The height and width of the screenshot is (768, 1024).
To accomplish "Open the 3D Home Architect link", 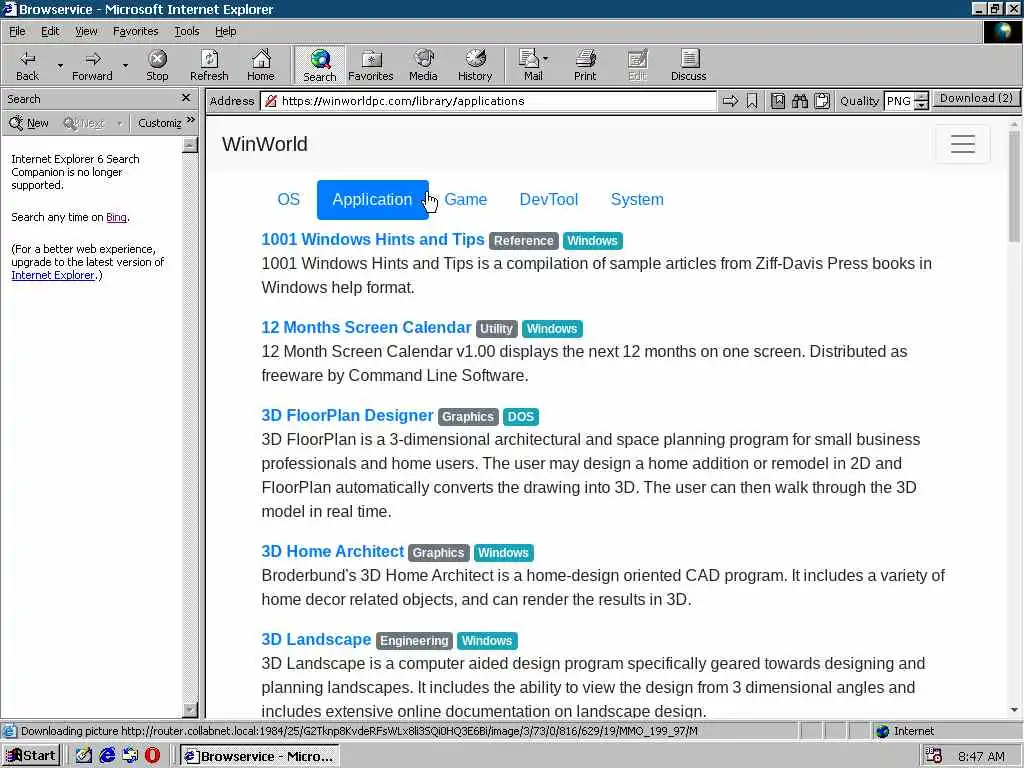I will tap(332, 551).
